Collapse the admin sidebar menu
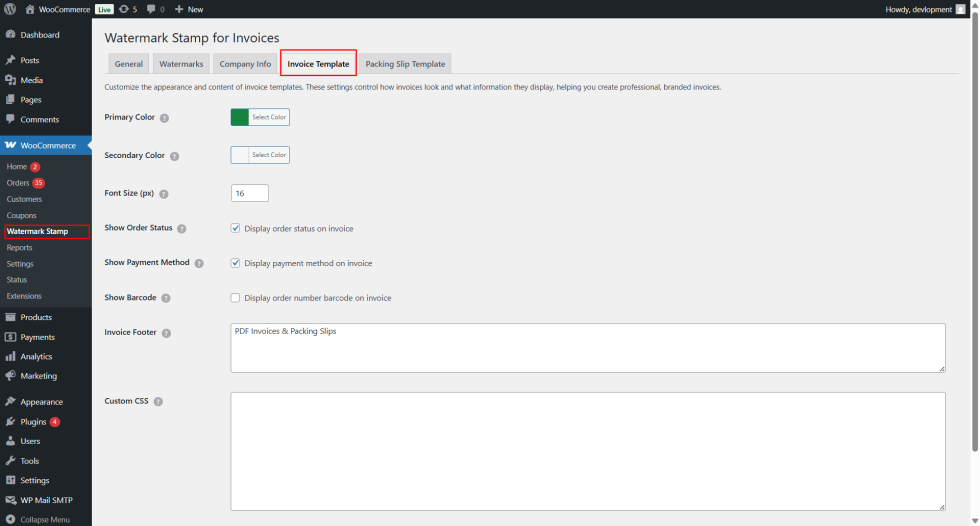The width and height of the screenshot is (980, 526). (x=44, y=519)
